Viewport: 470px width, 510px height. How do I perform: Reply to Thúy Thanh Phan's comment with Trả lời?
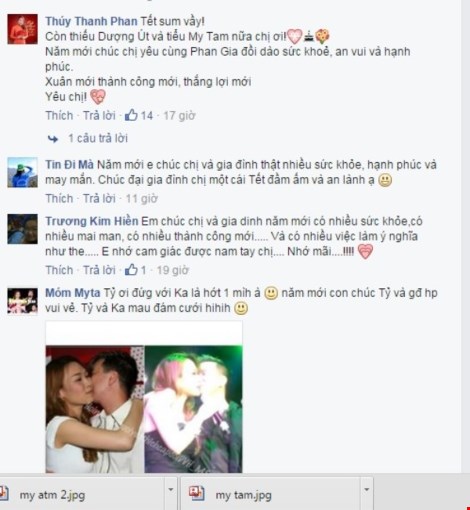tap(99, 116)
